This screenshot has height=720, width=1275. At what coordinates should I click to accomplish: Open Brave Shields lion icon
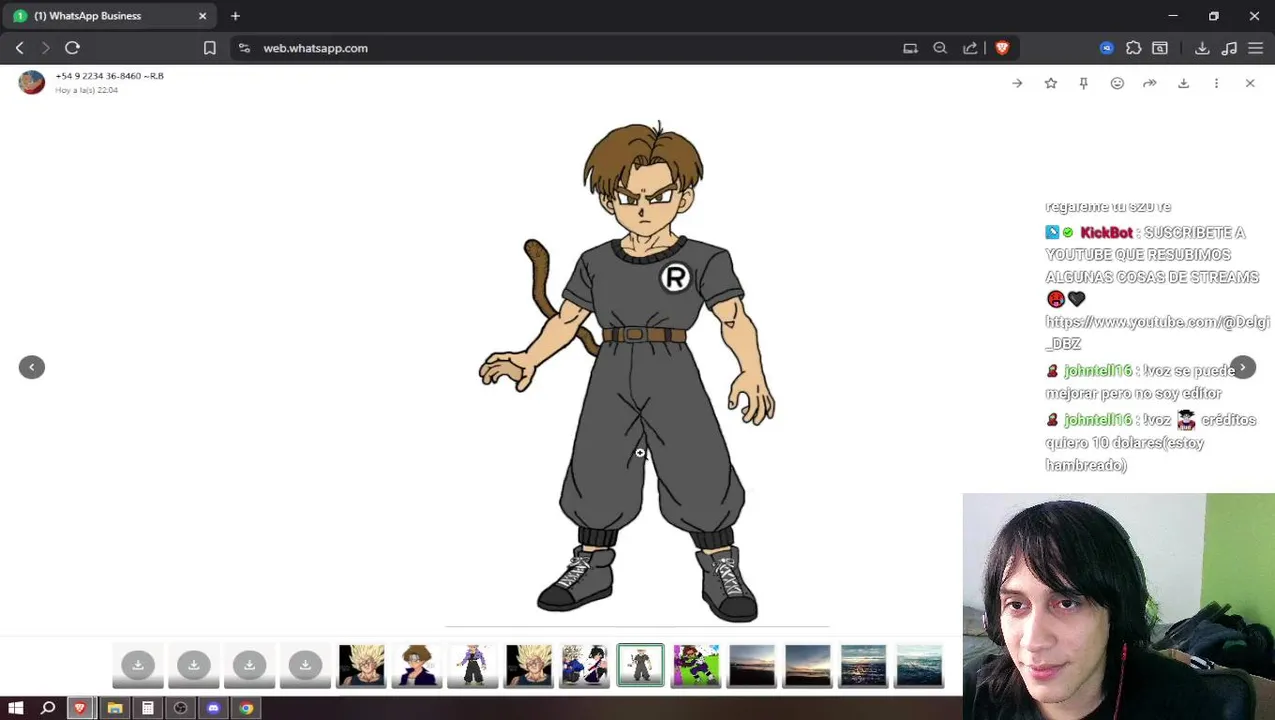point(1002,48)
